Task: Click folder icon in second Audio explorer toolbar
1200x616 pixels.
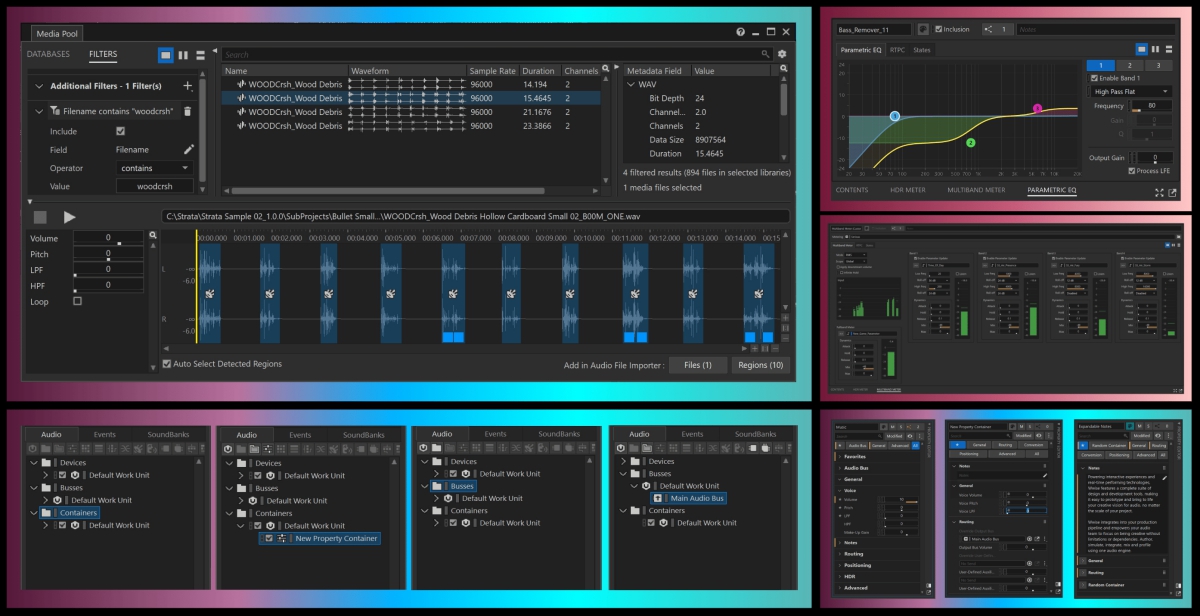Action: click(240, 449)
